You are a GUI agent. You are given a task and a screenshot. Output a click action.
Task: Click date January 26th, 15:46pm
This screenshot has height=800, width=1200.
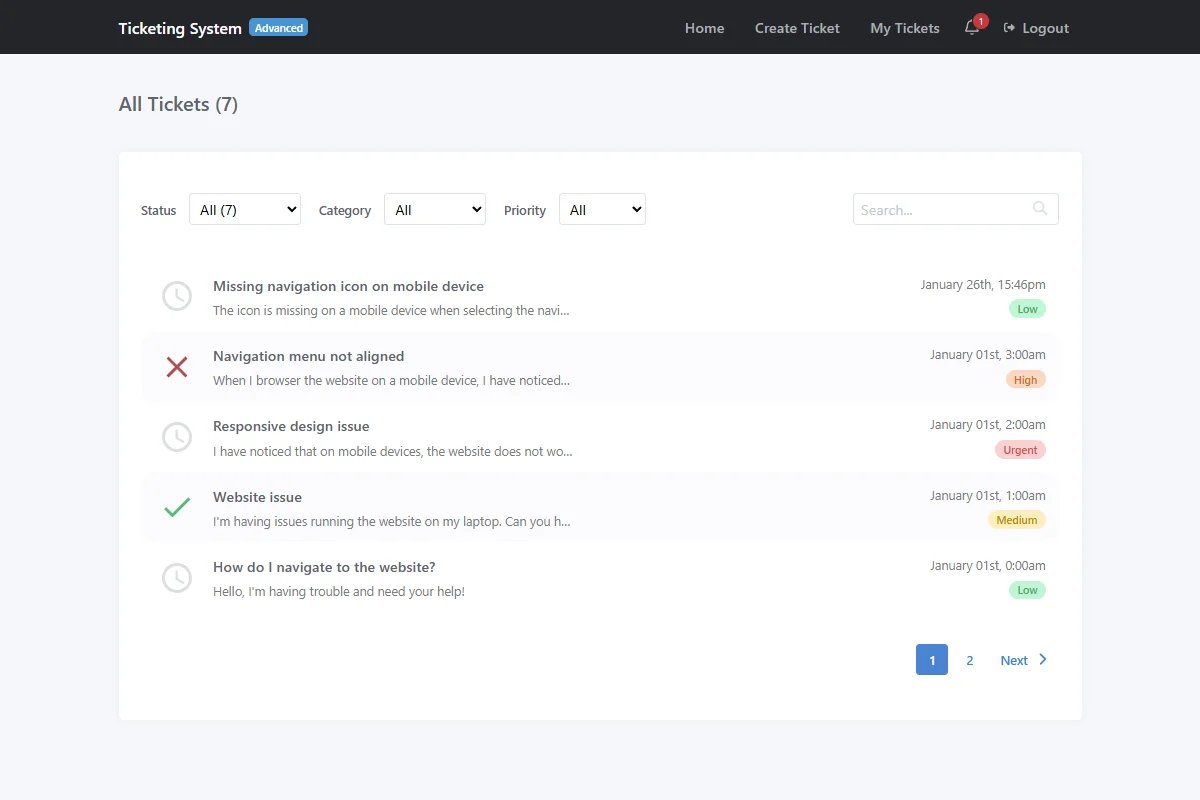point(983,285)
